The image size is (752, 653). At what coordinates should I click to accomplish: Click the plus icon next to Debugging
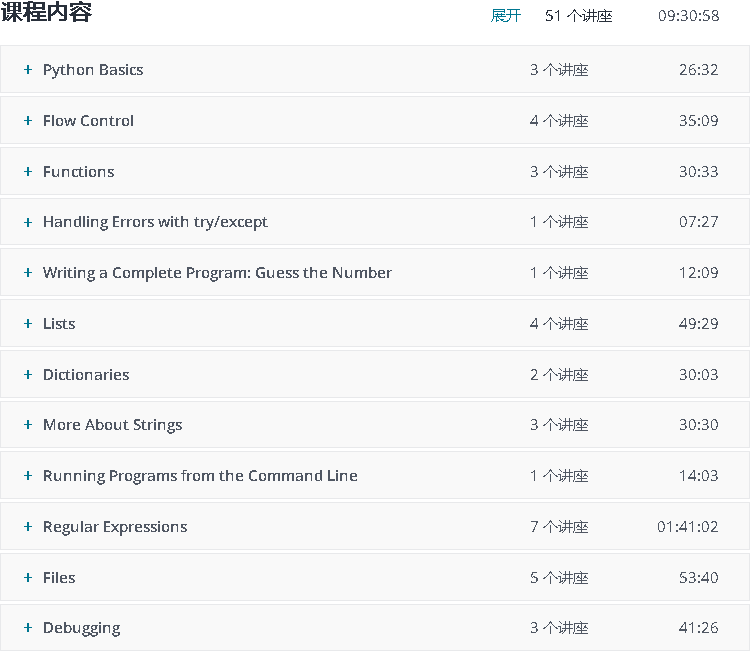pyautogui.click(x=28, y=628)
